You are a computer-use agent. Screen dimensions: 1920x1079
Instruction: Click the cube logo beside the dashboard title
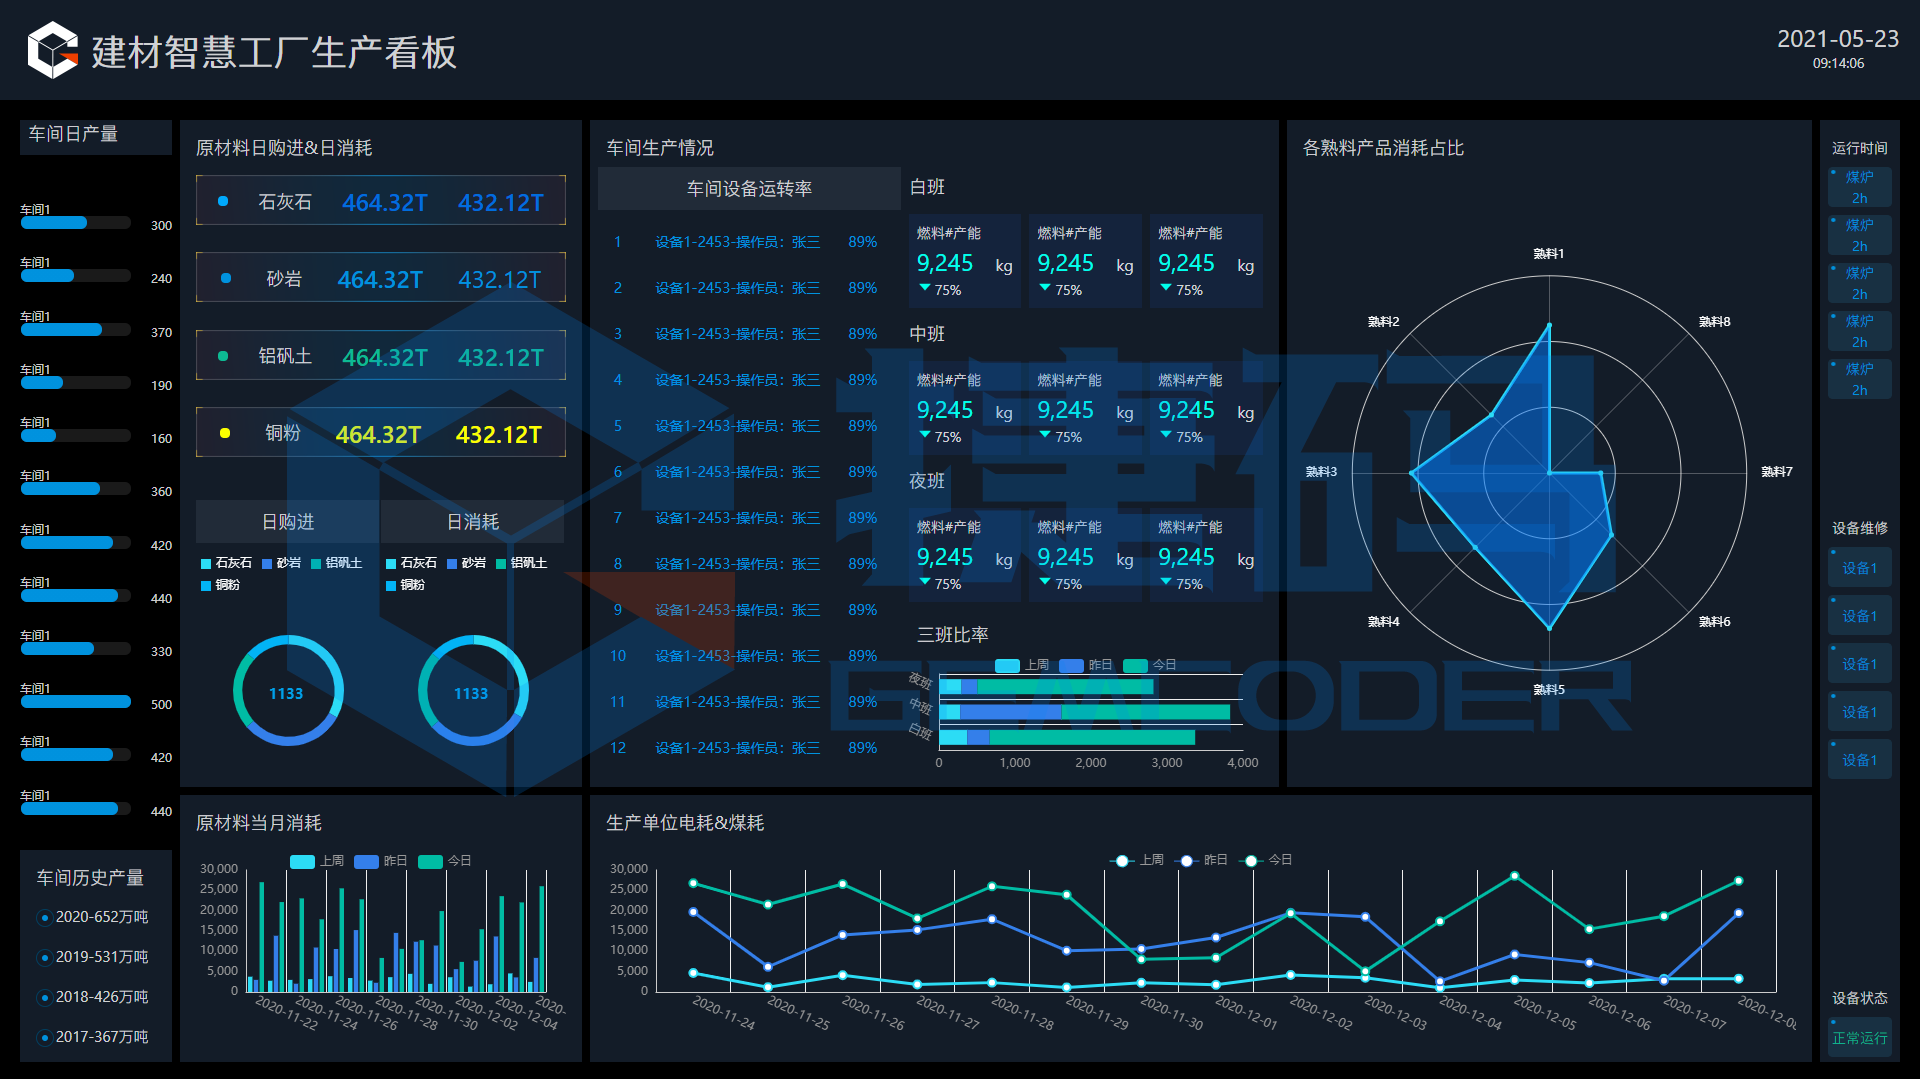tap(53, 50)
